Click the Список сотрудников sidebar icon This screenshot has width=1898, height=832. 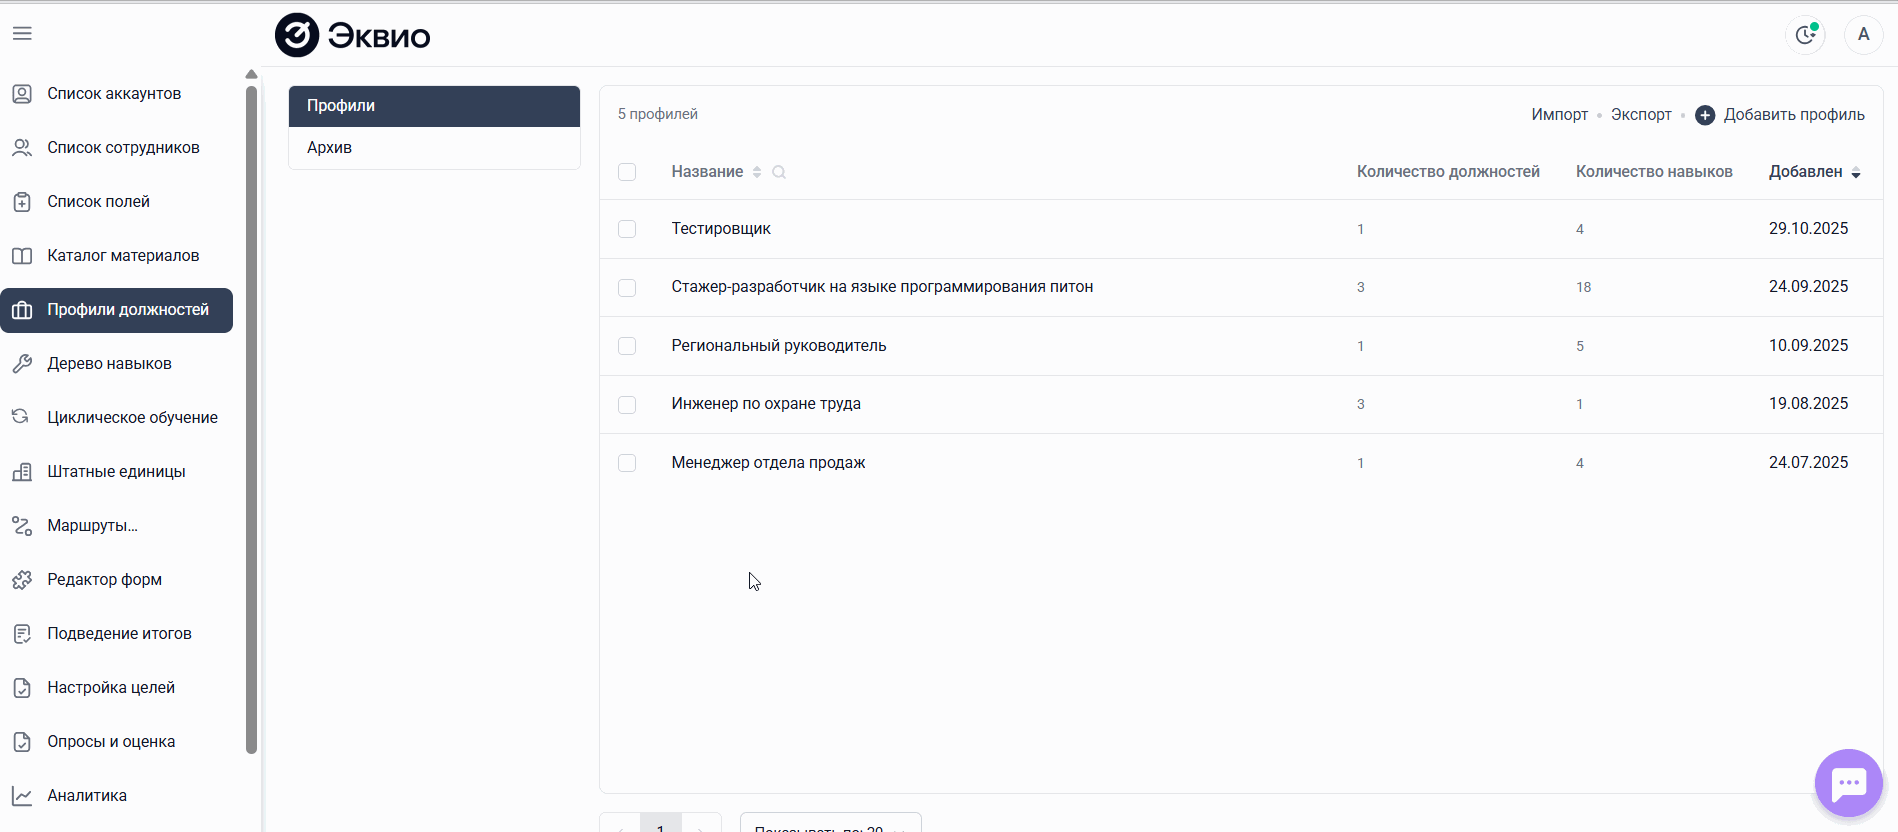[x=22, y=148]
